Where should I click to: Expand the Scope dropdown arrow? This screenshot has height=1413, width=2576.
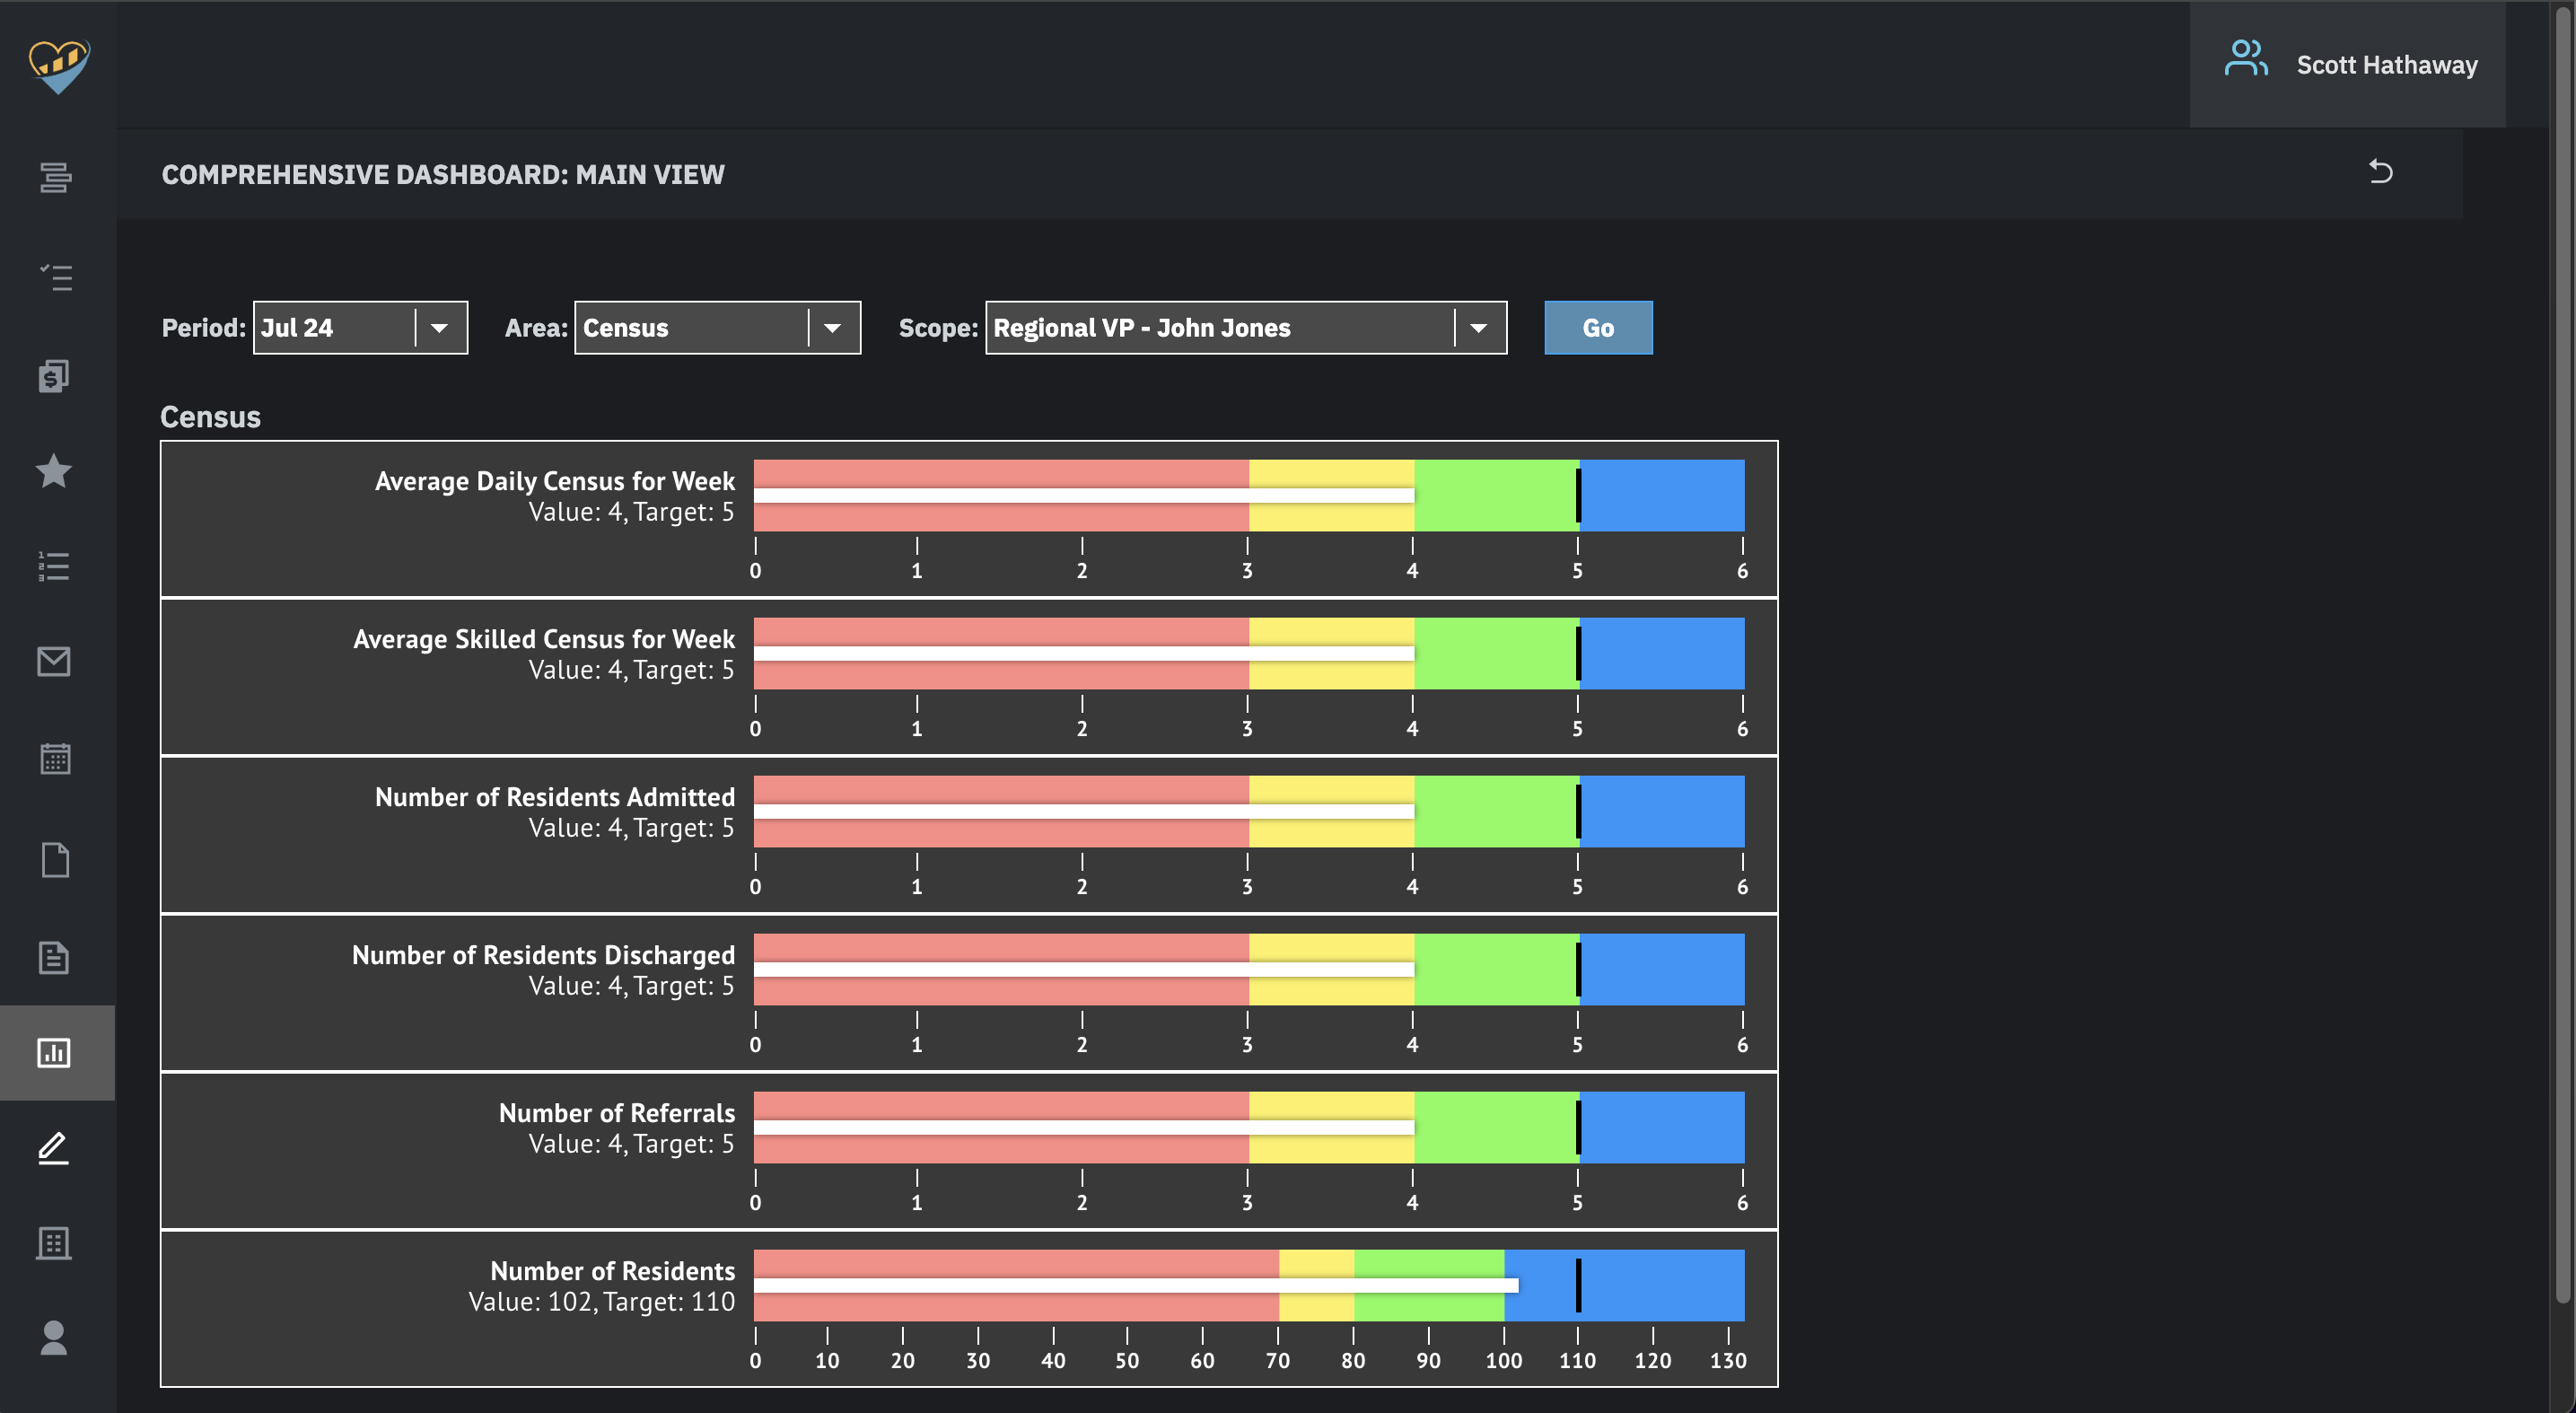[1478, 328]
